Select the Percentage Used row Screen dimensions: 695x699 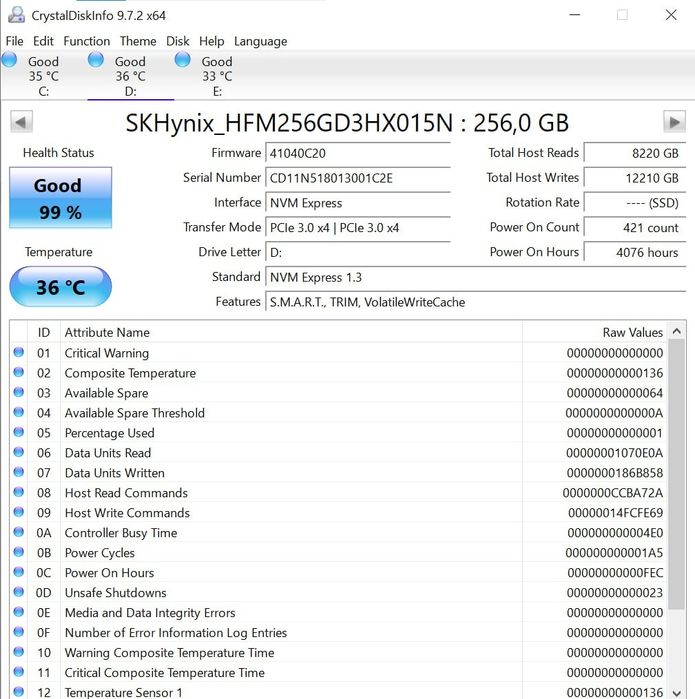coord(338,433)
